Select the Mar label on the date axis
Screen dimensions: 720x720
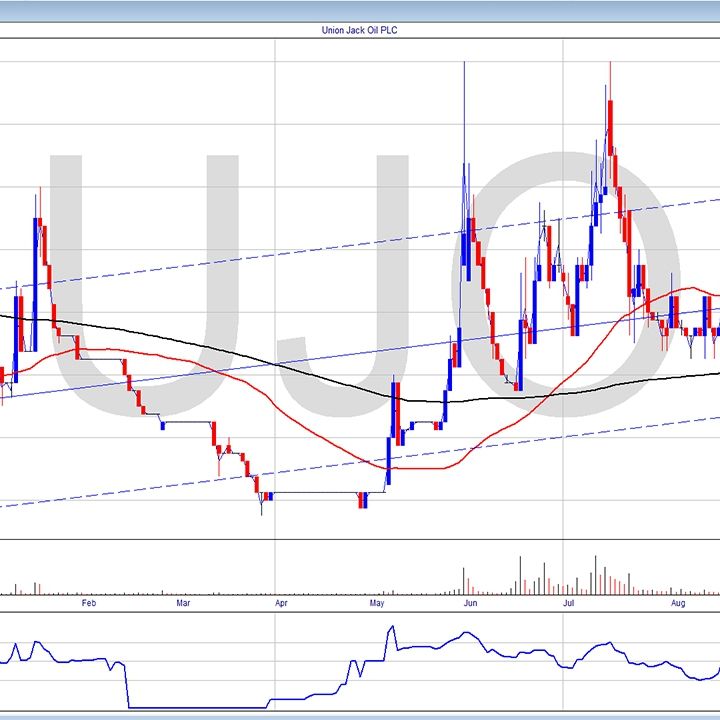183,603
